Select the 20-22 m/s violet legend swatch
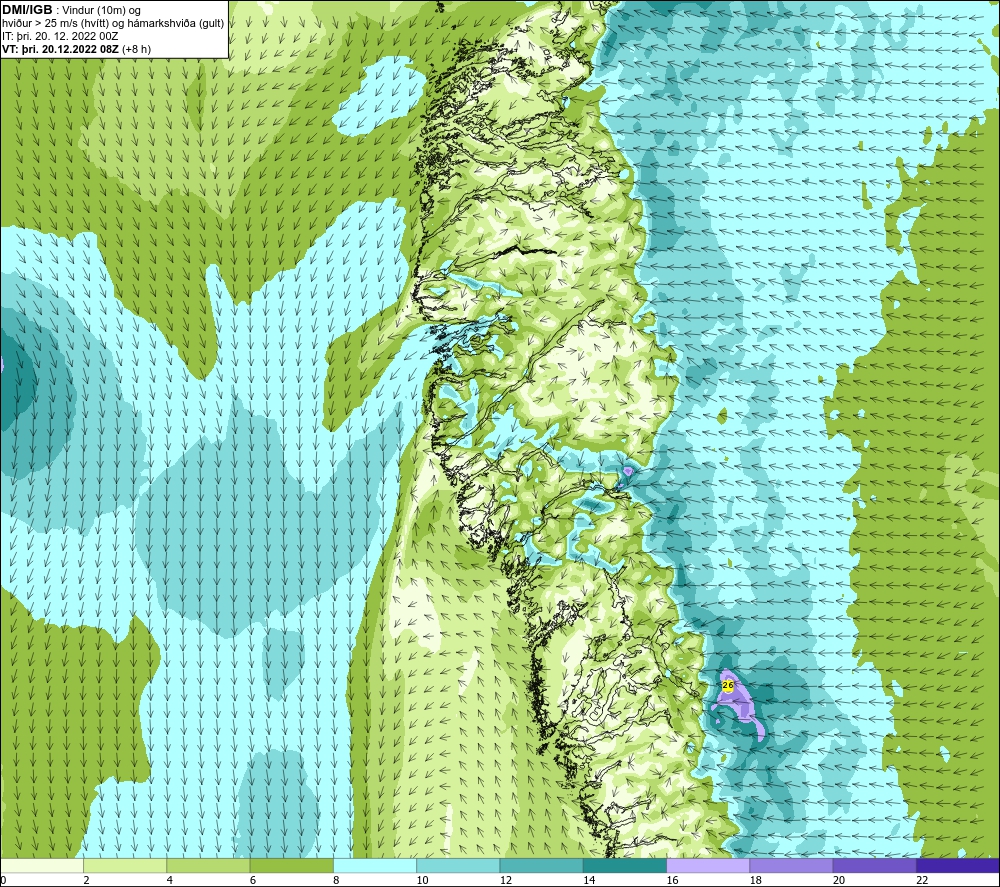 pos(874,865)
